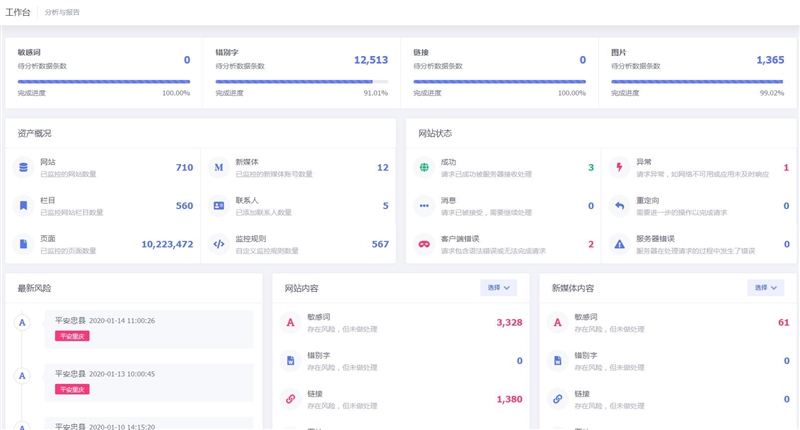Image resolution: width=800 pixels, height=430 pixels.
Task: Click the 栏目 bookmark icon
Action: tap(23, 205)
